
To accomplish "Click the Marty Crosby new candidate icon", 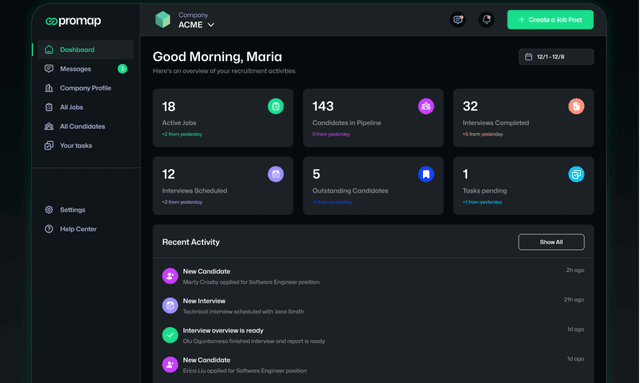I will tap(170, 276).
